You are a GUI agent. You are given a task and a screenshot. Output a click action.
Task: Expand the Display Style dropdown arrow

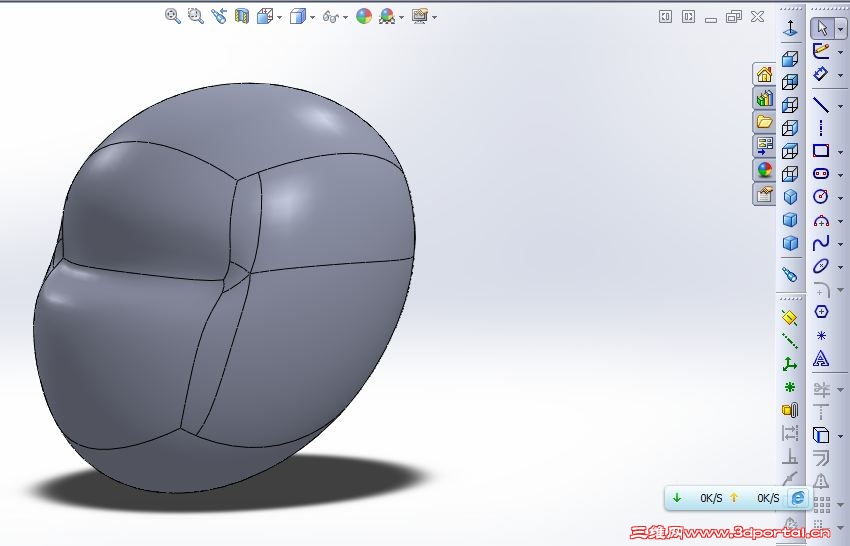pyautogui.click(x=312, y=17)
